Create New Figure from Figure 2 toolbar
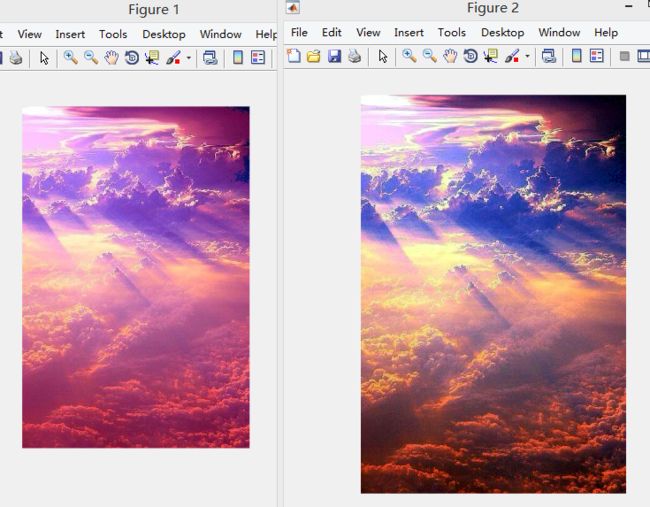The height and width of the screenshot is (507, 650). tap(293, 56)
